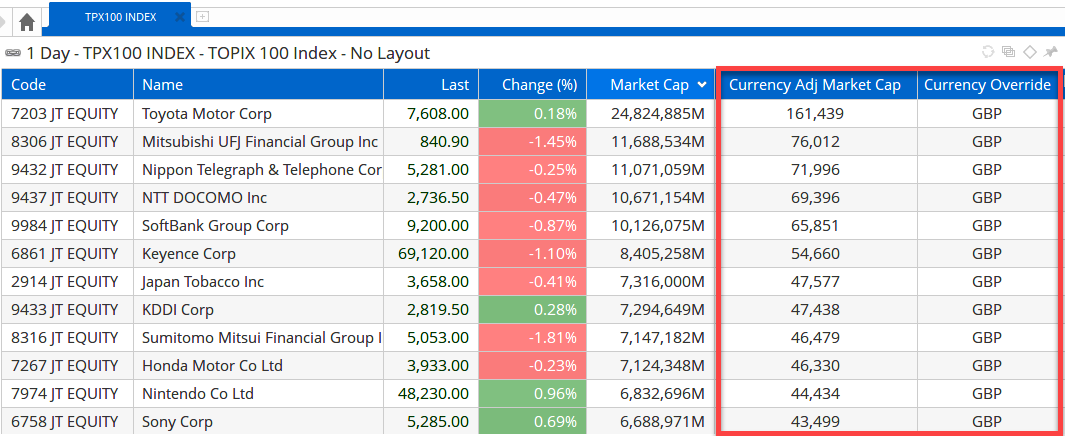Click Mitsubishi UFJ change -1.45%
1065x436 pixels.
(x=532, y=142)
